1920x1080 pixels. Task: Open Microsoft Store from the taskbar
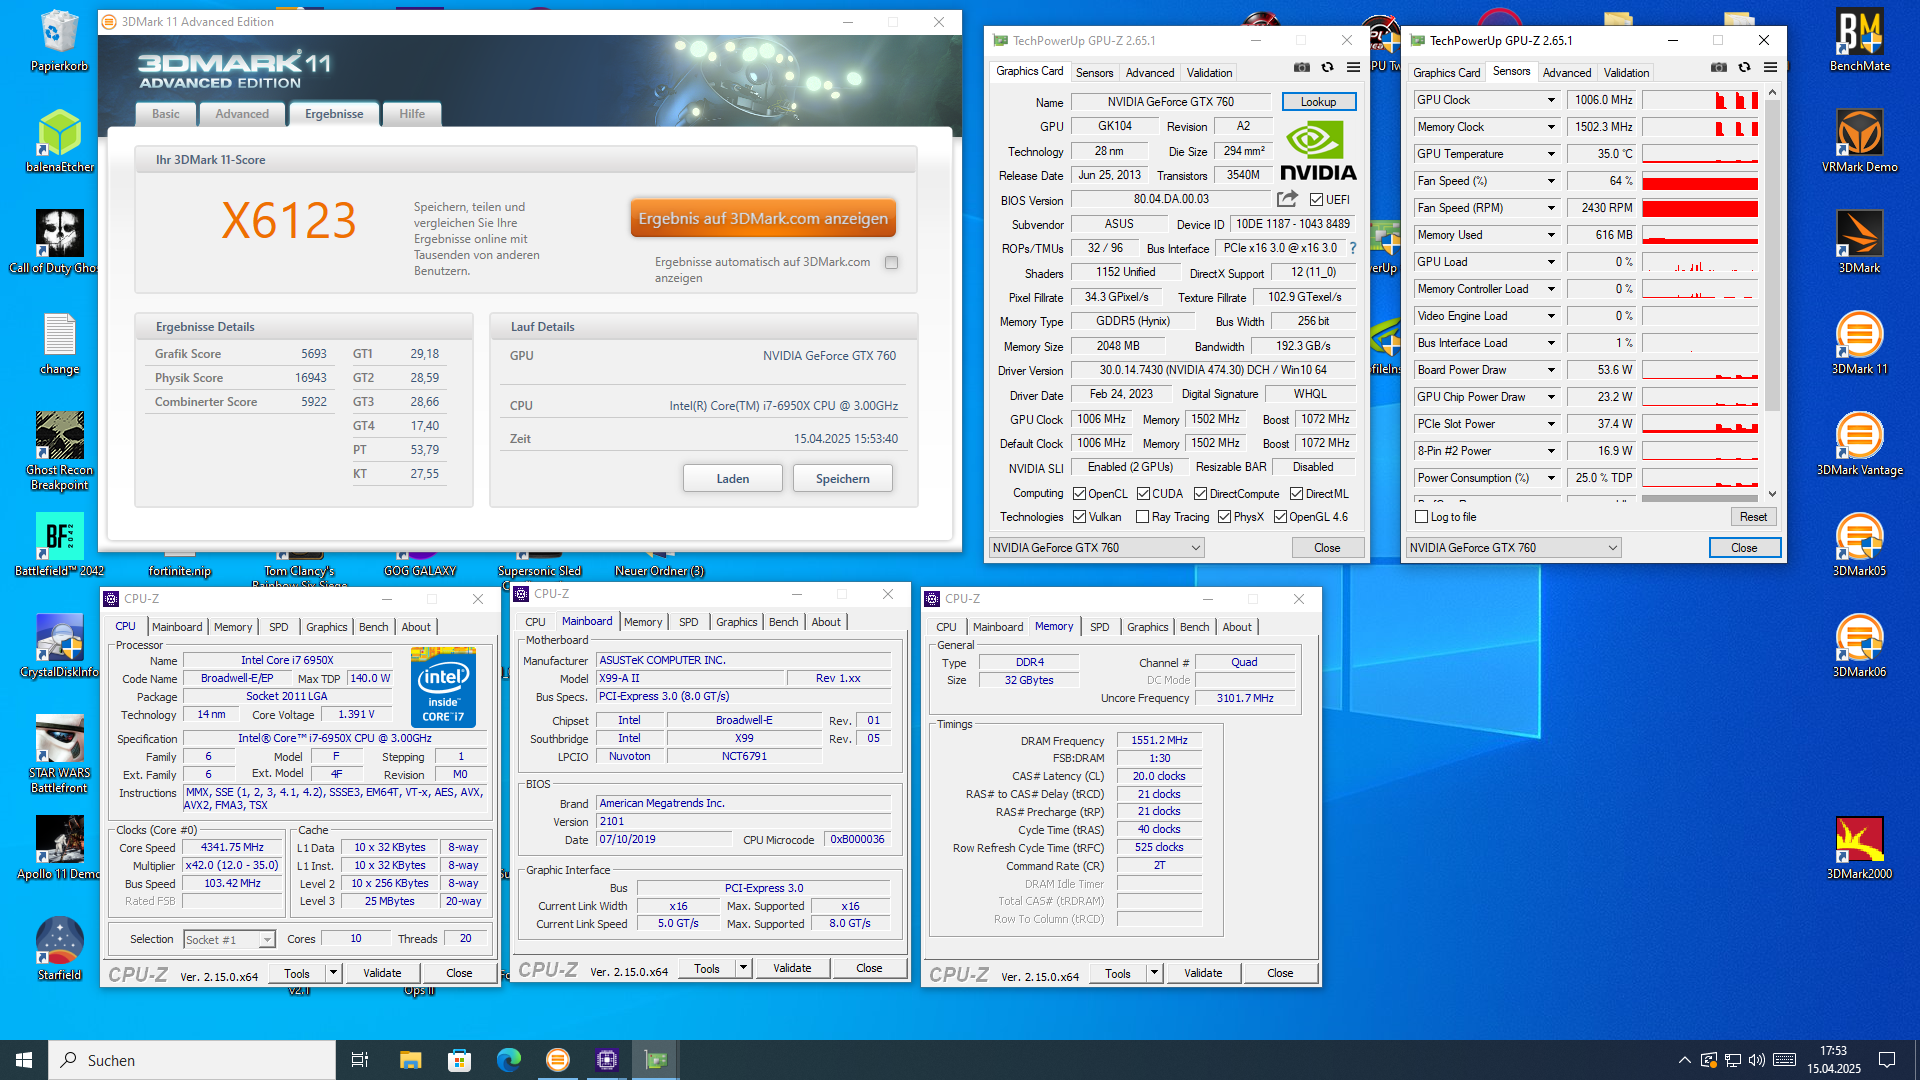[459, 1060]
